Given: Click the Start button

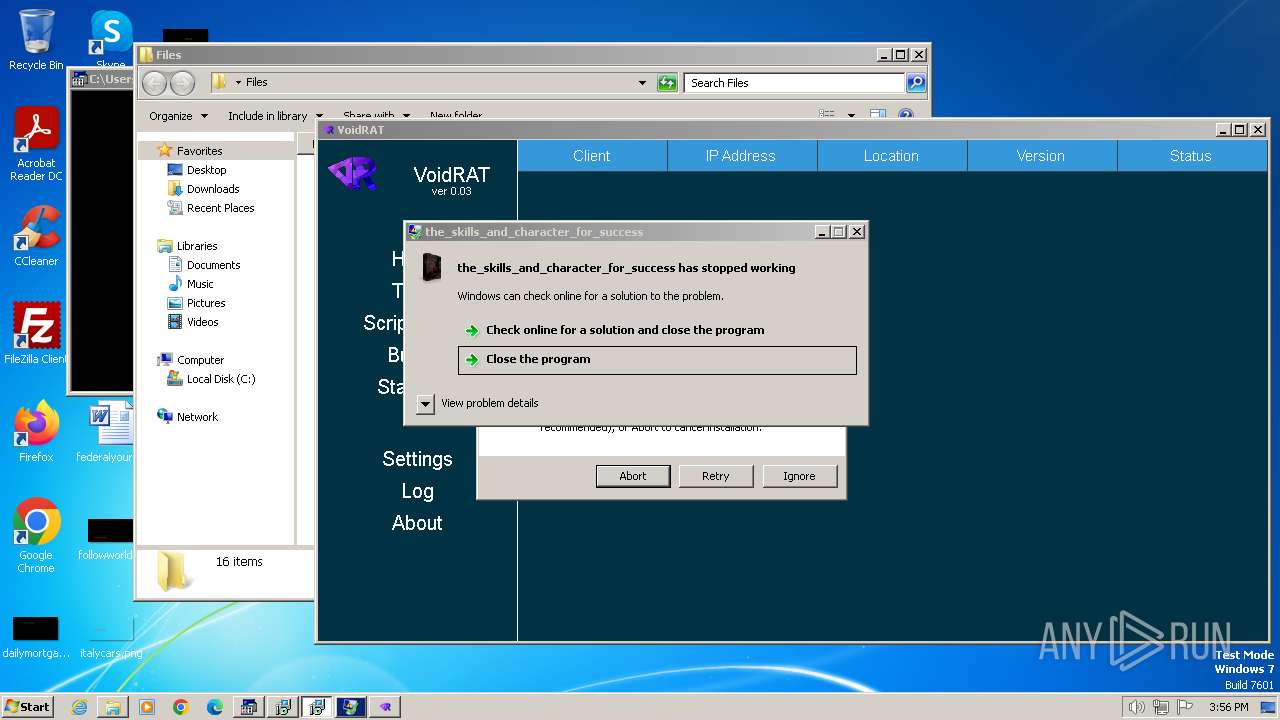Looking at the screenshot, I should pos(28,707).
